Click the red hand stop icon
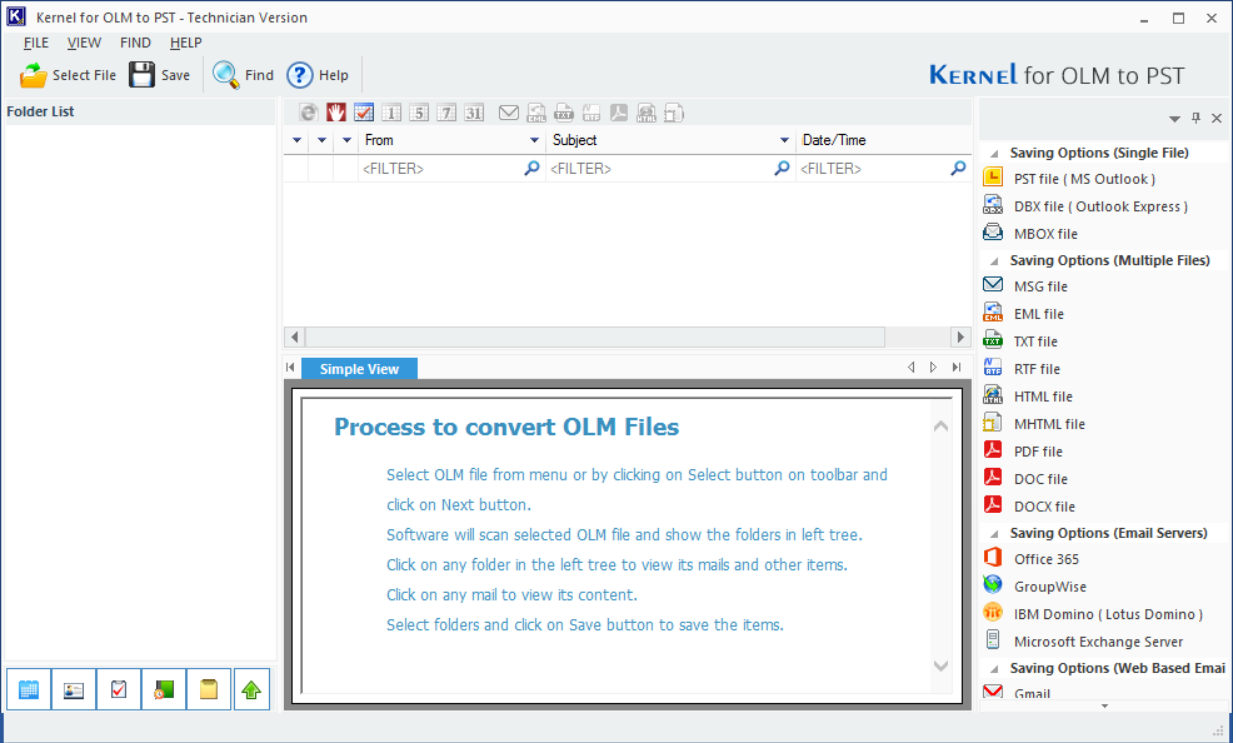 [336, 113]
